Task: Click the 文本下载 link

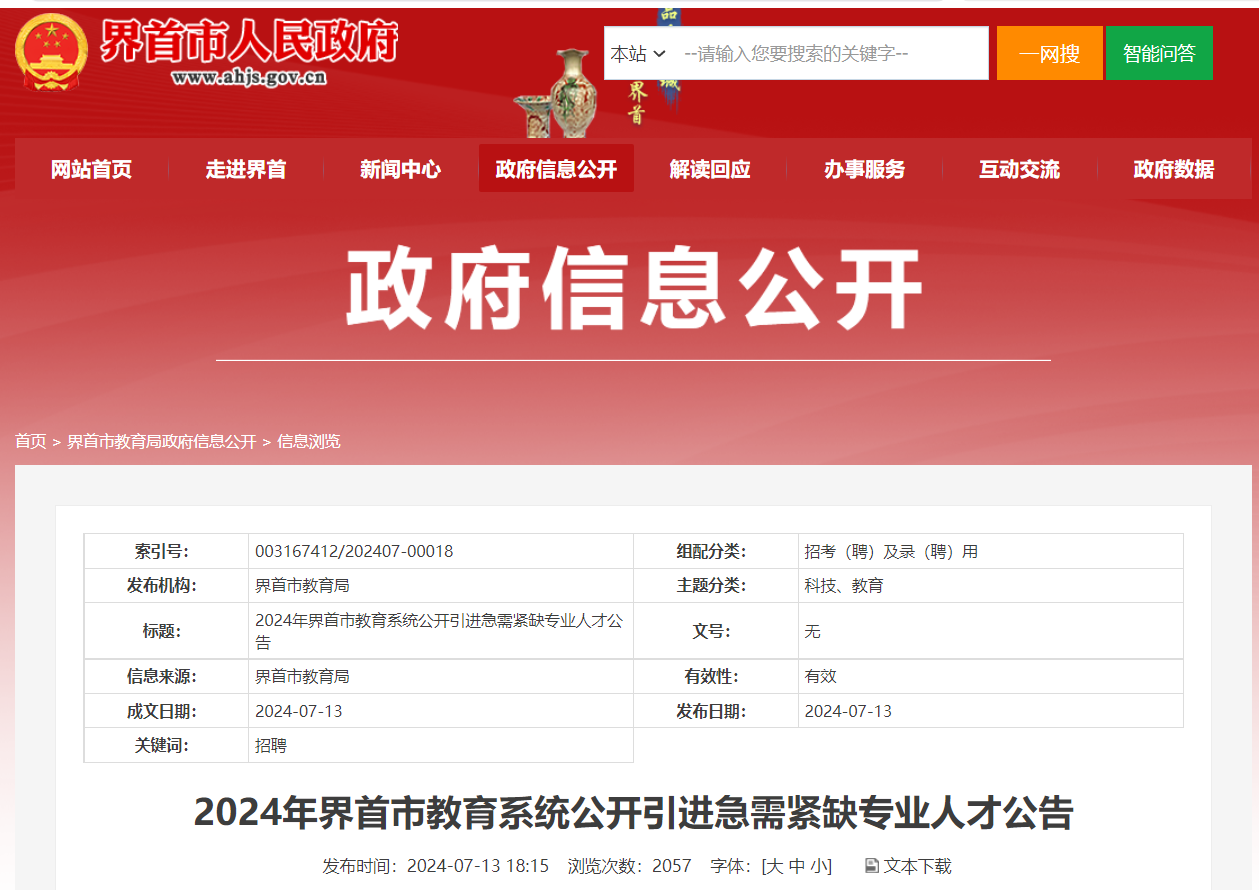Action: [x=917, y=866]
